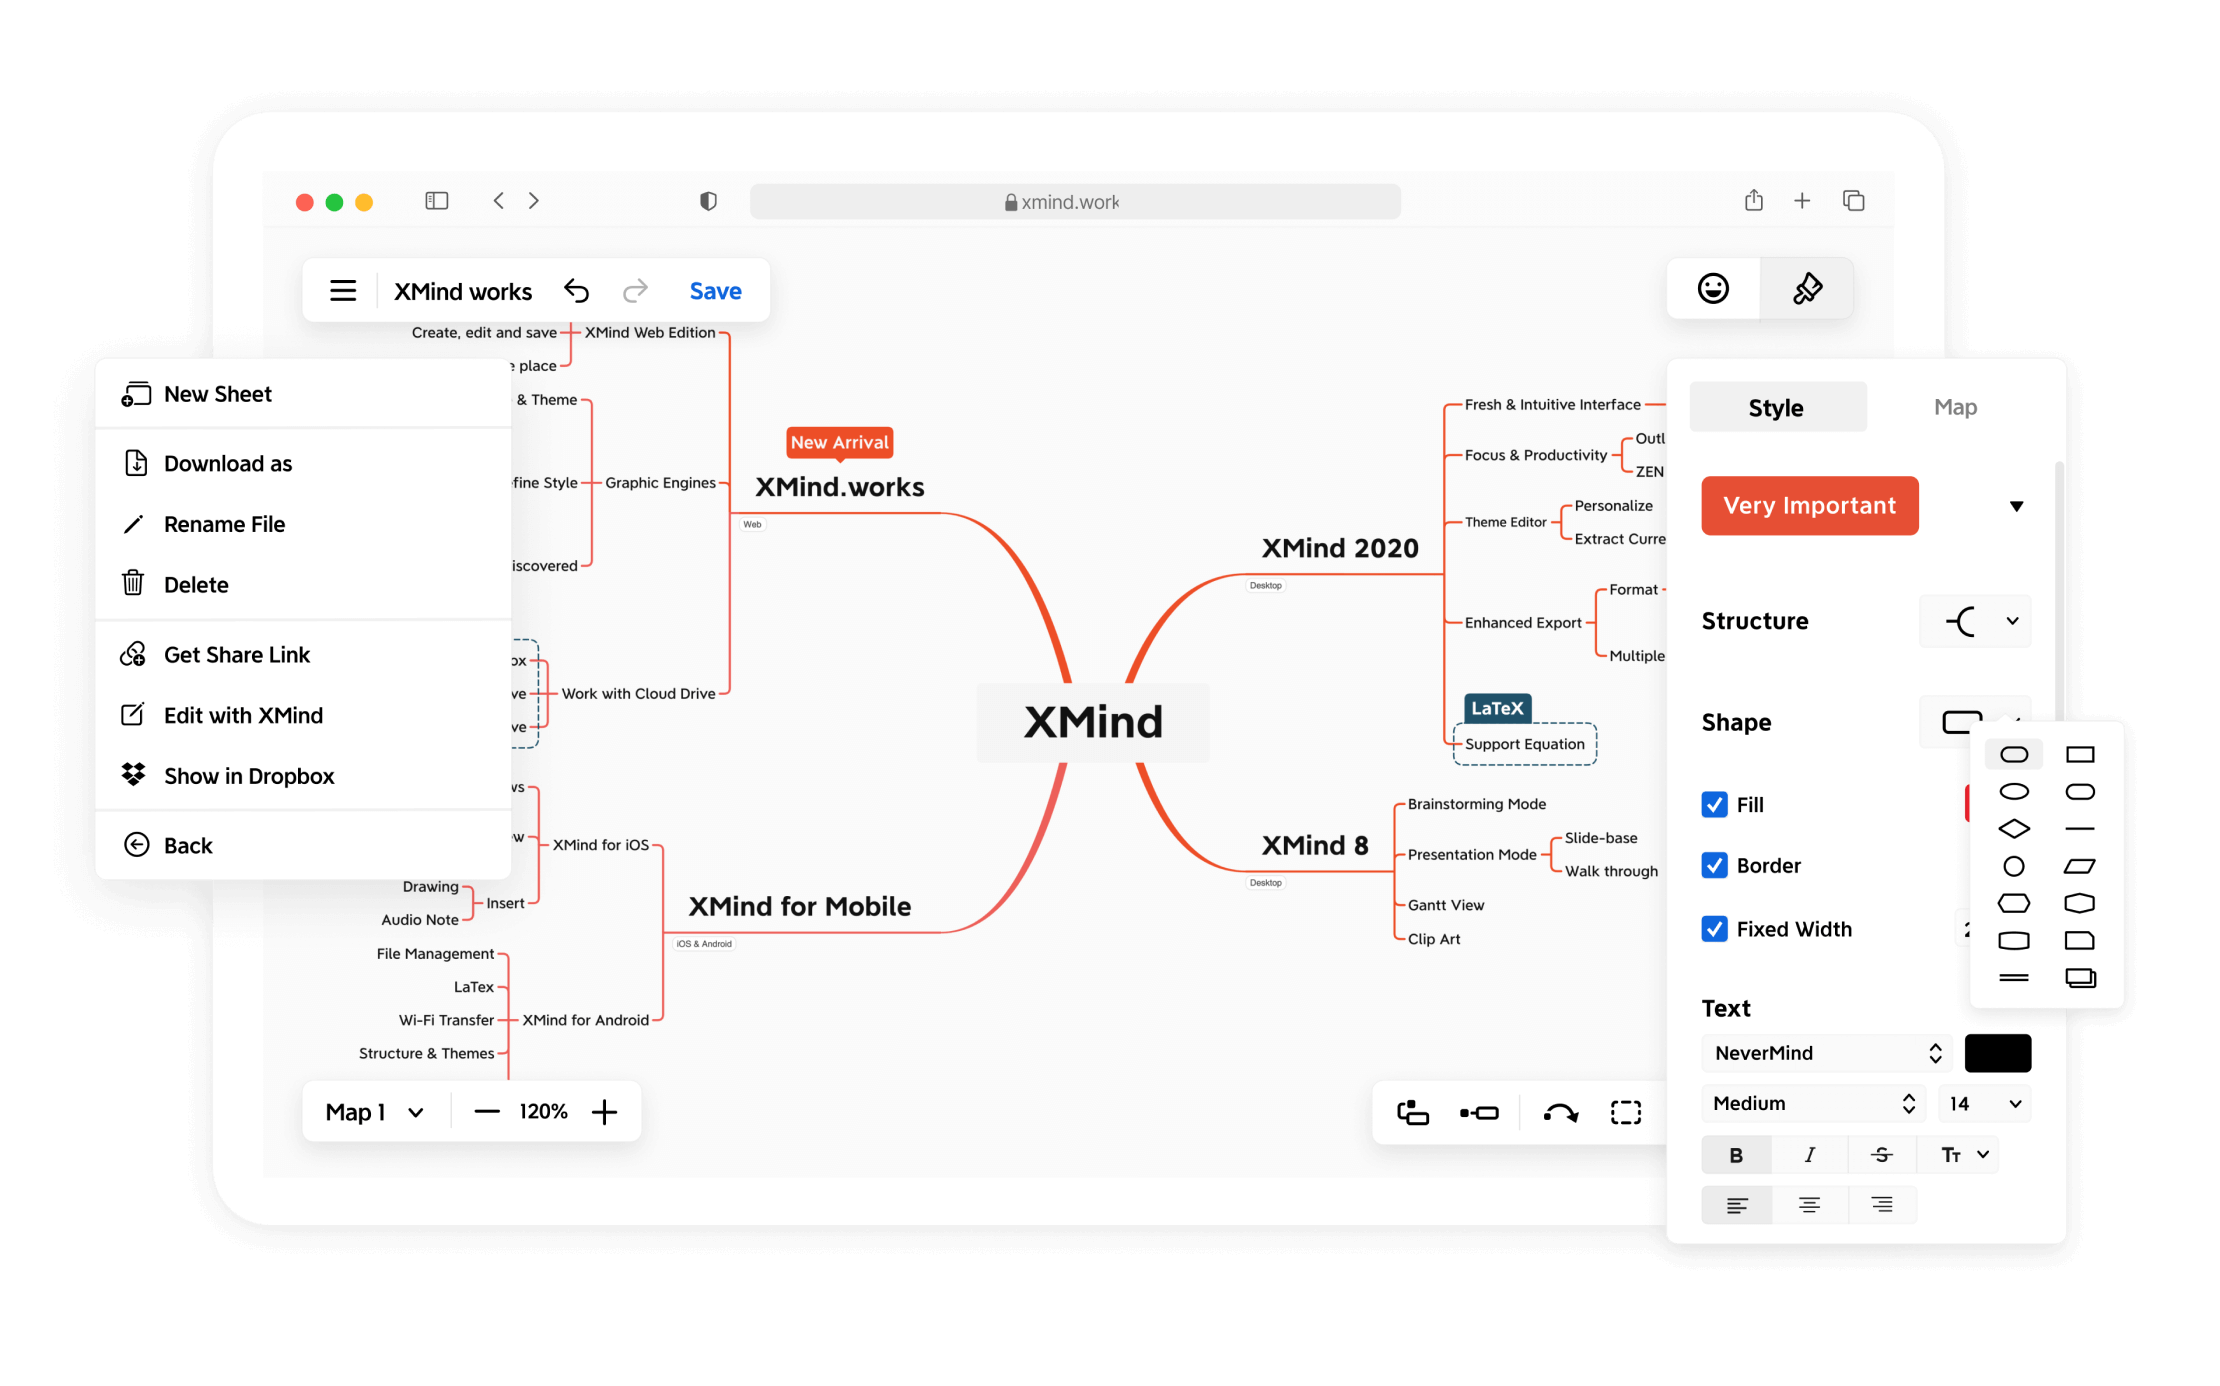Pick the parallelogram shape
Screen dimensions: 2220x1386
coord(2080,866)
